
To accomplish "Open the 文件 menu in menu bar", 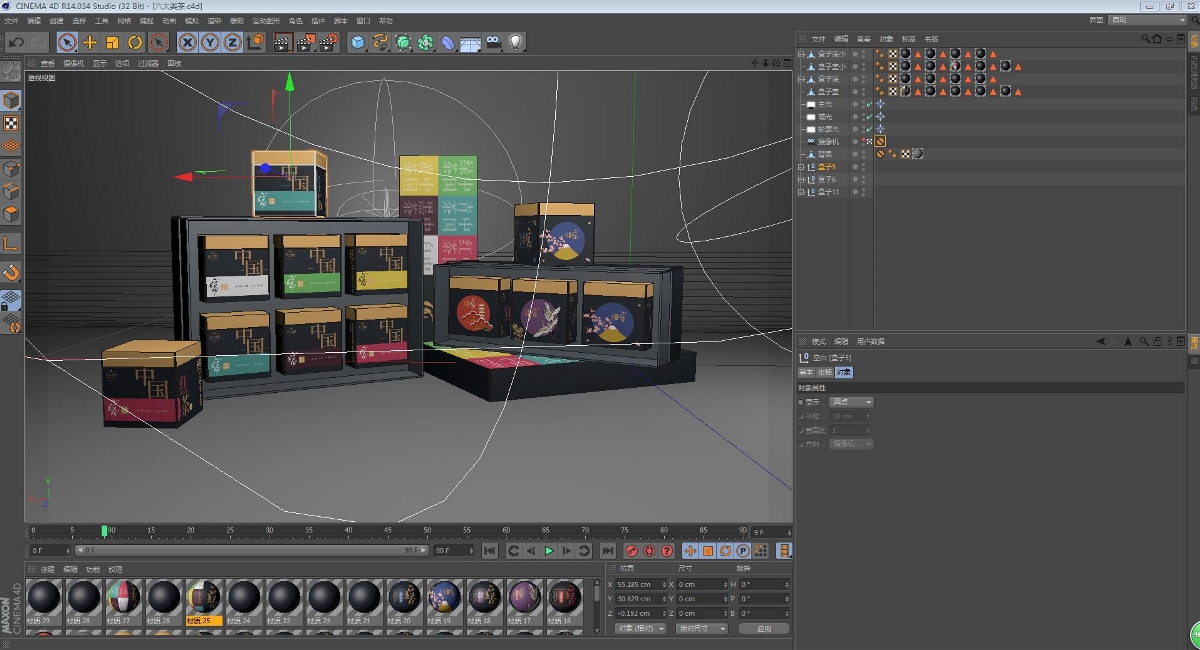I will tap(11, 20).
